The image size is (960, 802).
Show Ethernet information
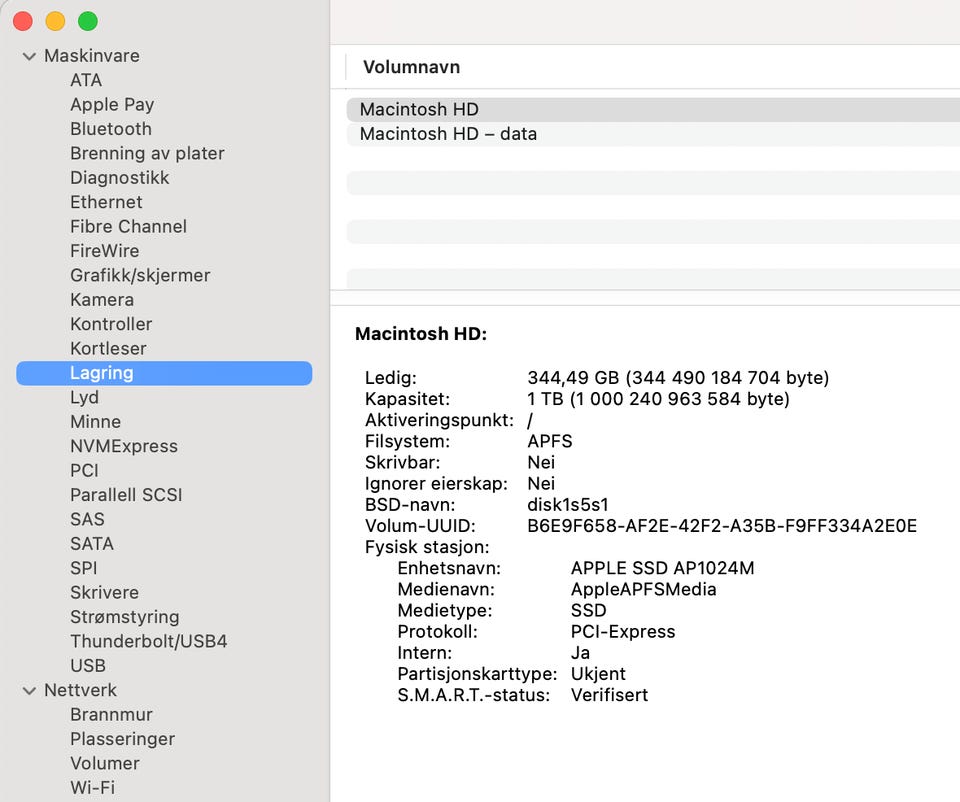point(106,202)
